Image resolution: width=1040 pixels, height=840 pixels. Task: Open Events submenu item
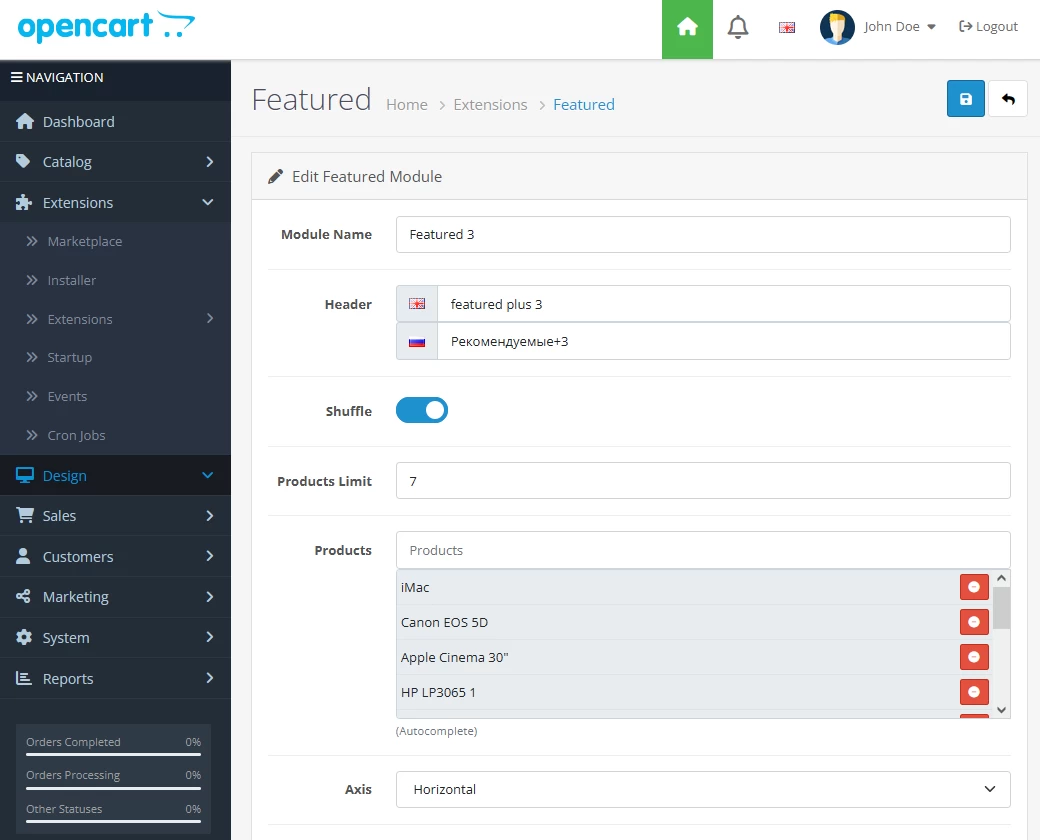click(x=115, y=396)
